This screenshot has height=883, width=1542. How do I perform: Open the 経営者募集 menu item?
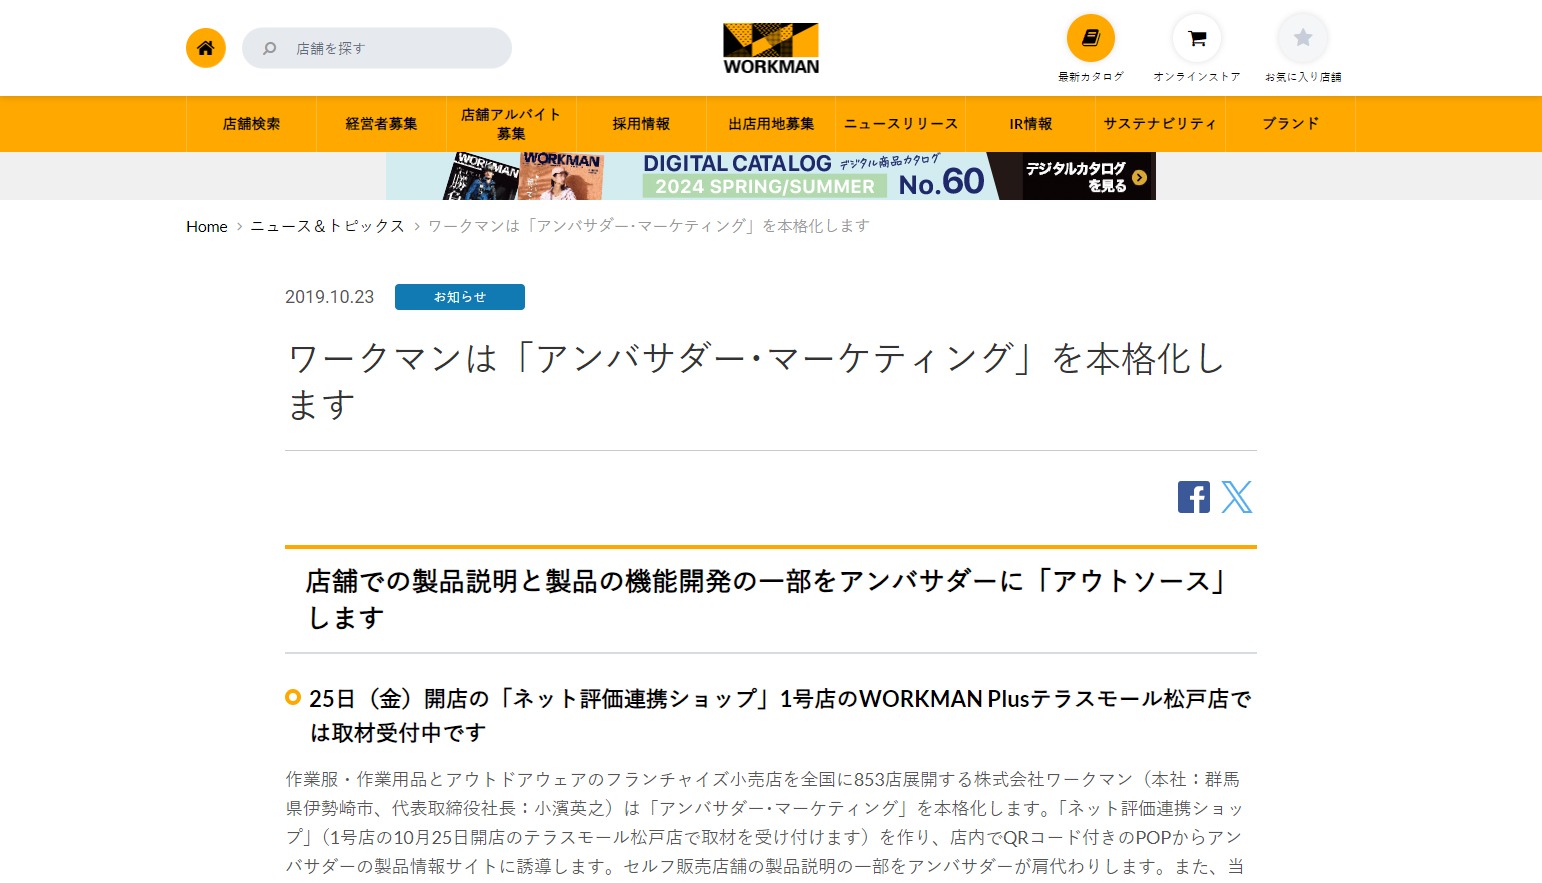tap(382, 124)
